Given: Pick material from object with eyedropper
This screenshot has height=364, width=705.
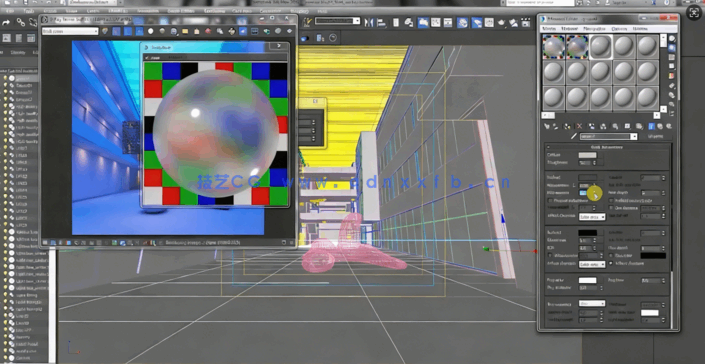Looking at the screenshot, I should tap(574, 136).
